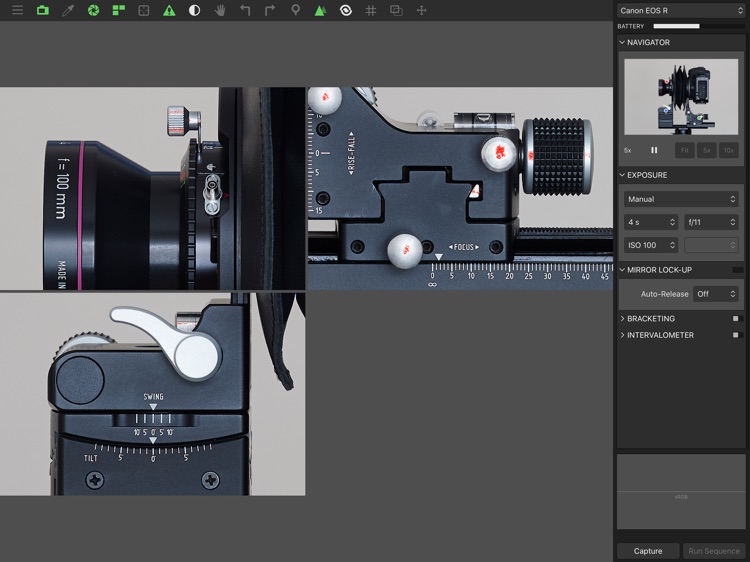The height and width of the screenshot is (562, 750).
Task: Open the hamburger menu
Action: [17, 10]
